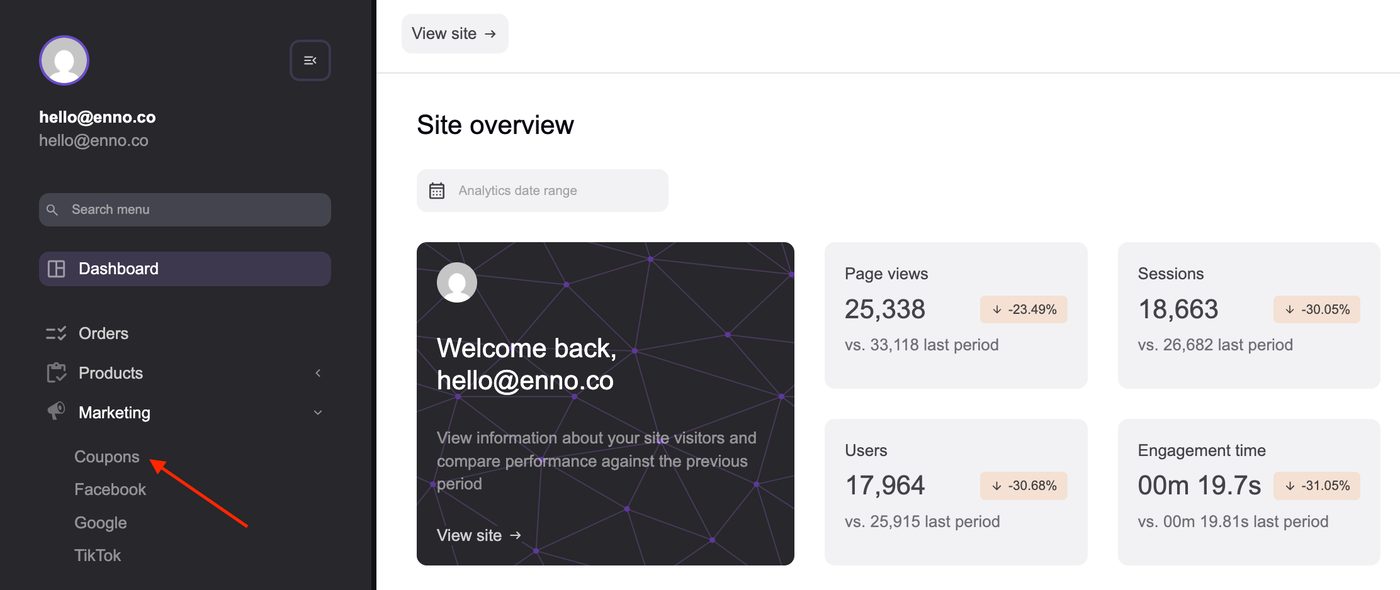This screenshot has width=1400, height=590.
Task: Click the Orders checklist icon
Action: pos(57,333)
